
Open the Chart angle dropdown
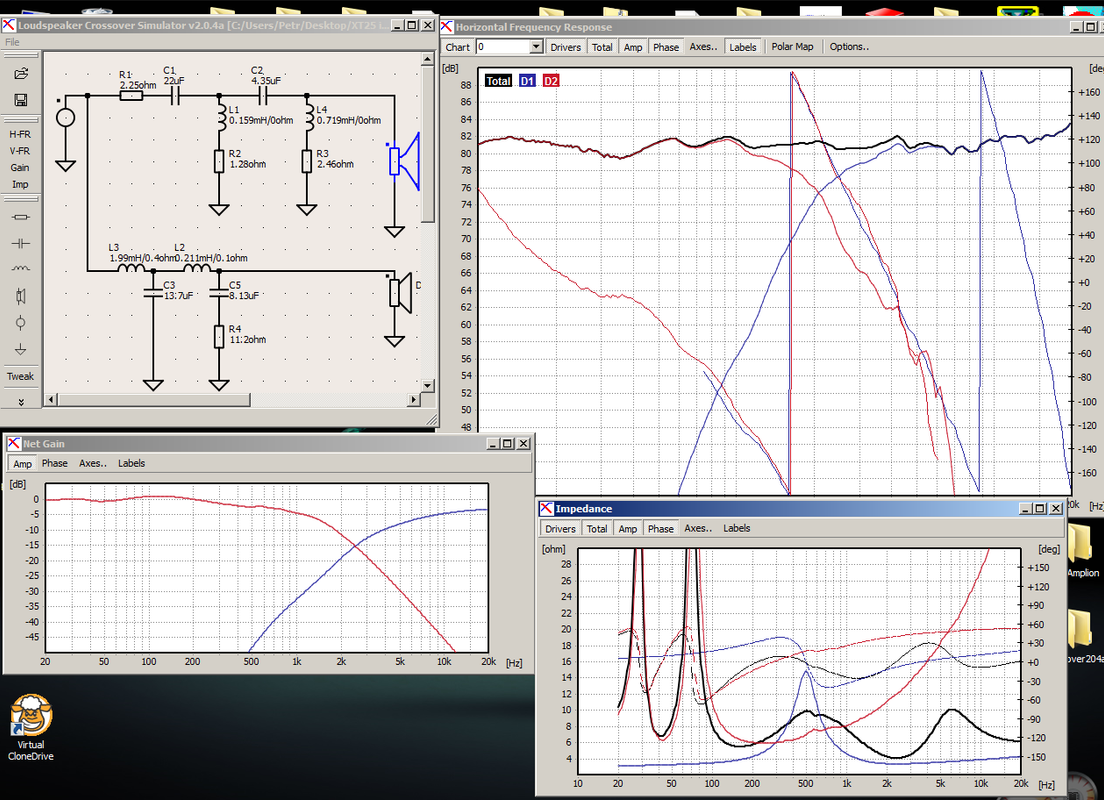click(x=536, y=47)
